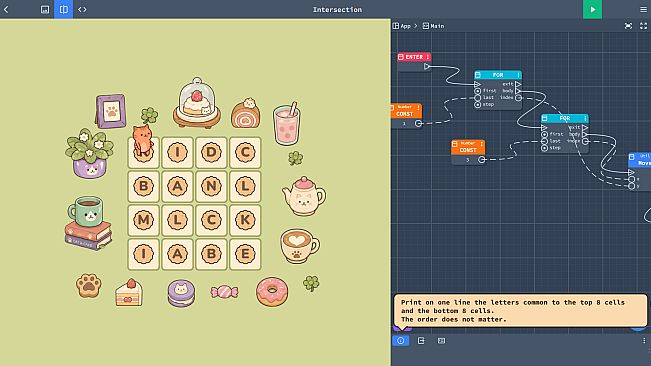Open options menu of CONST node valued 3
This screenshot has height=366, width=651.
[x=481, y=144]
